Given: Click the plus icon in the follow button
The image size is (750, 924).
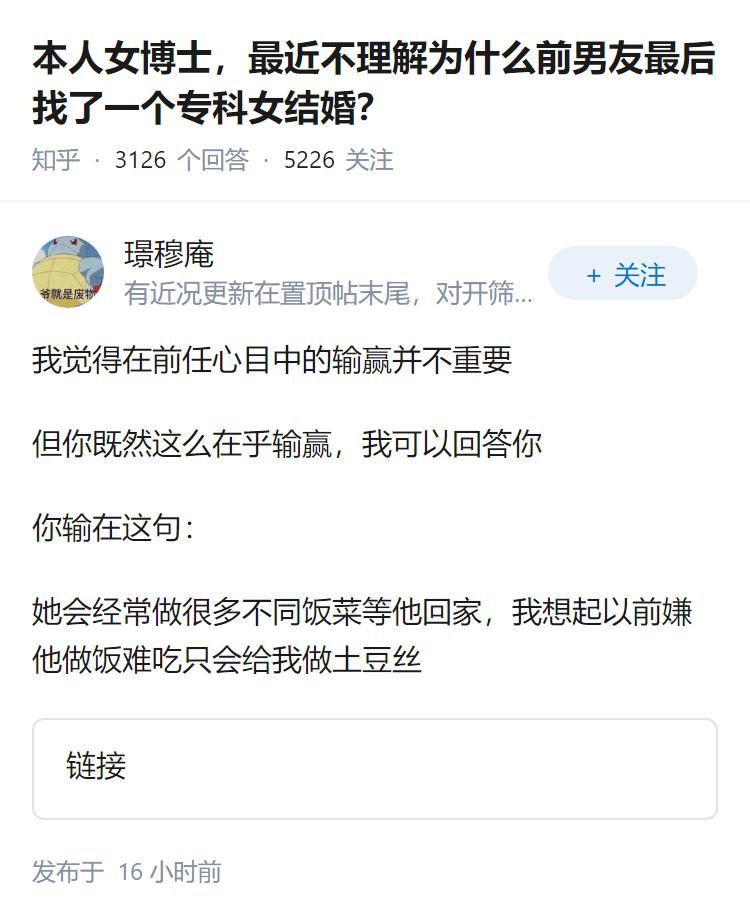Looking at the screenshot, I should [595, 274].
